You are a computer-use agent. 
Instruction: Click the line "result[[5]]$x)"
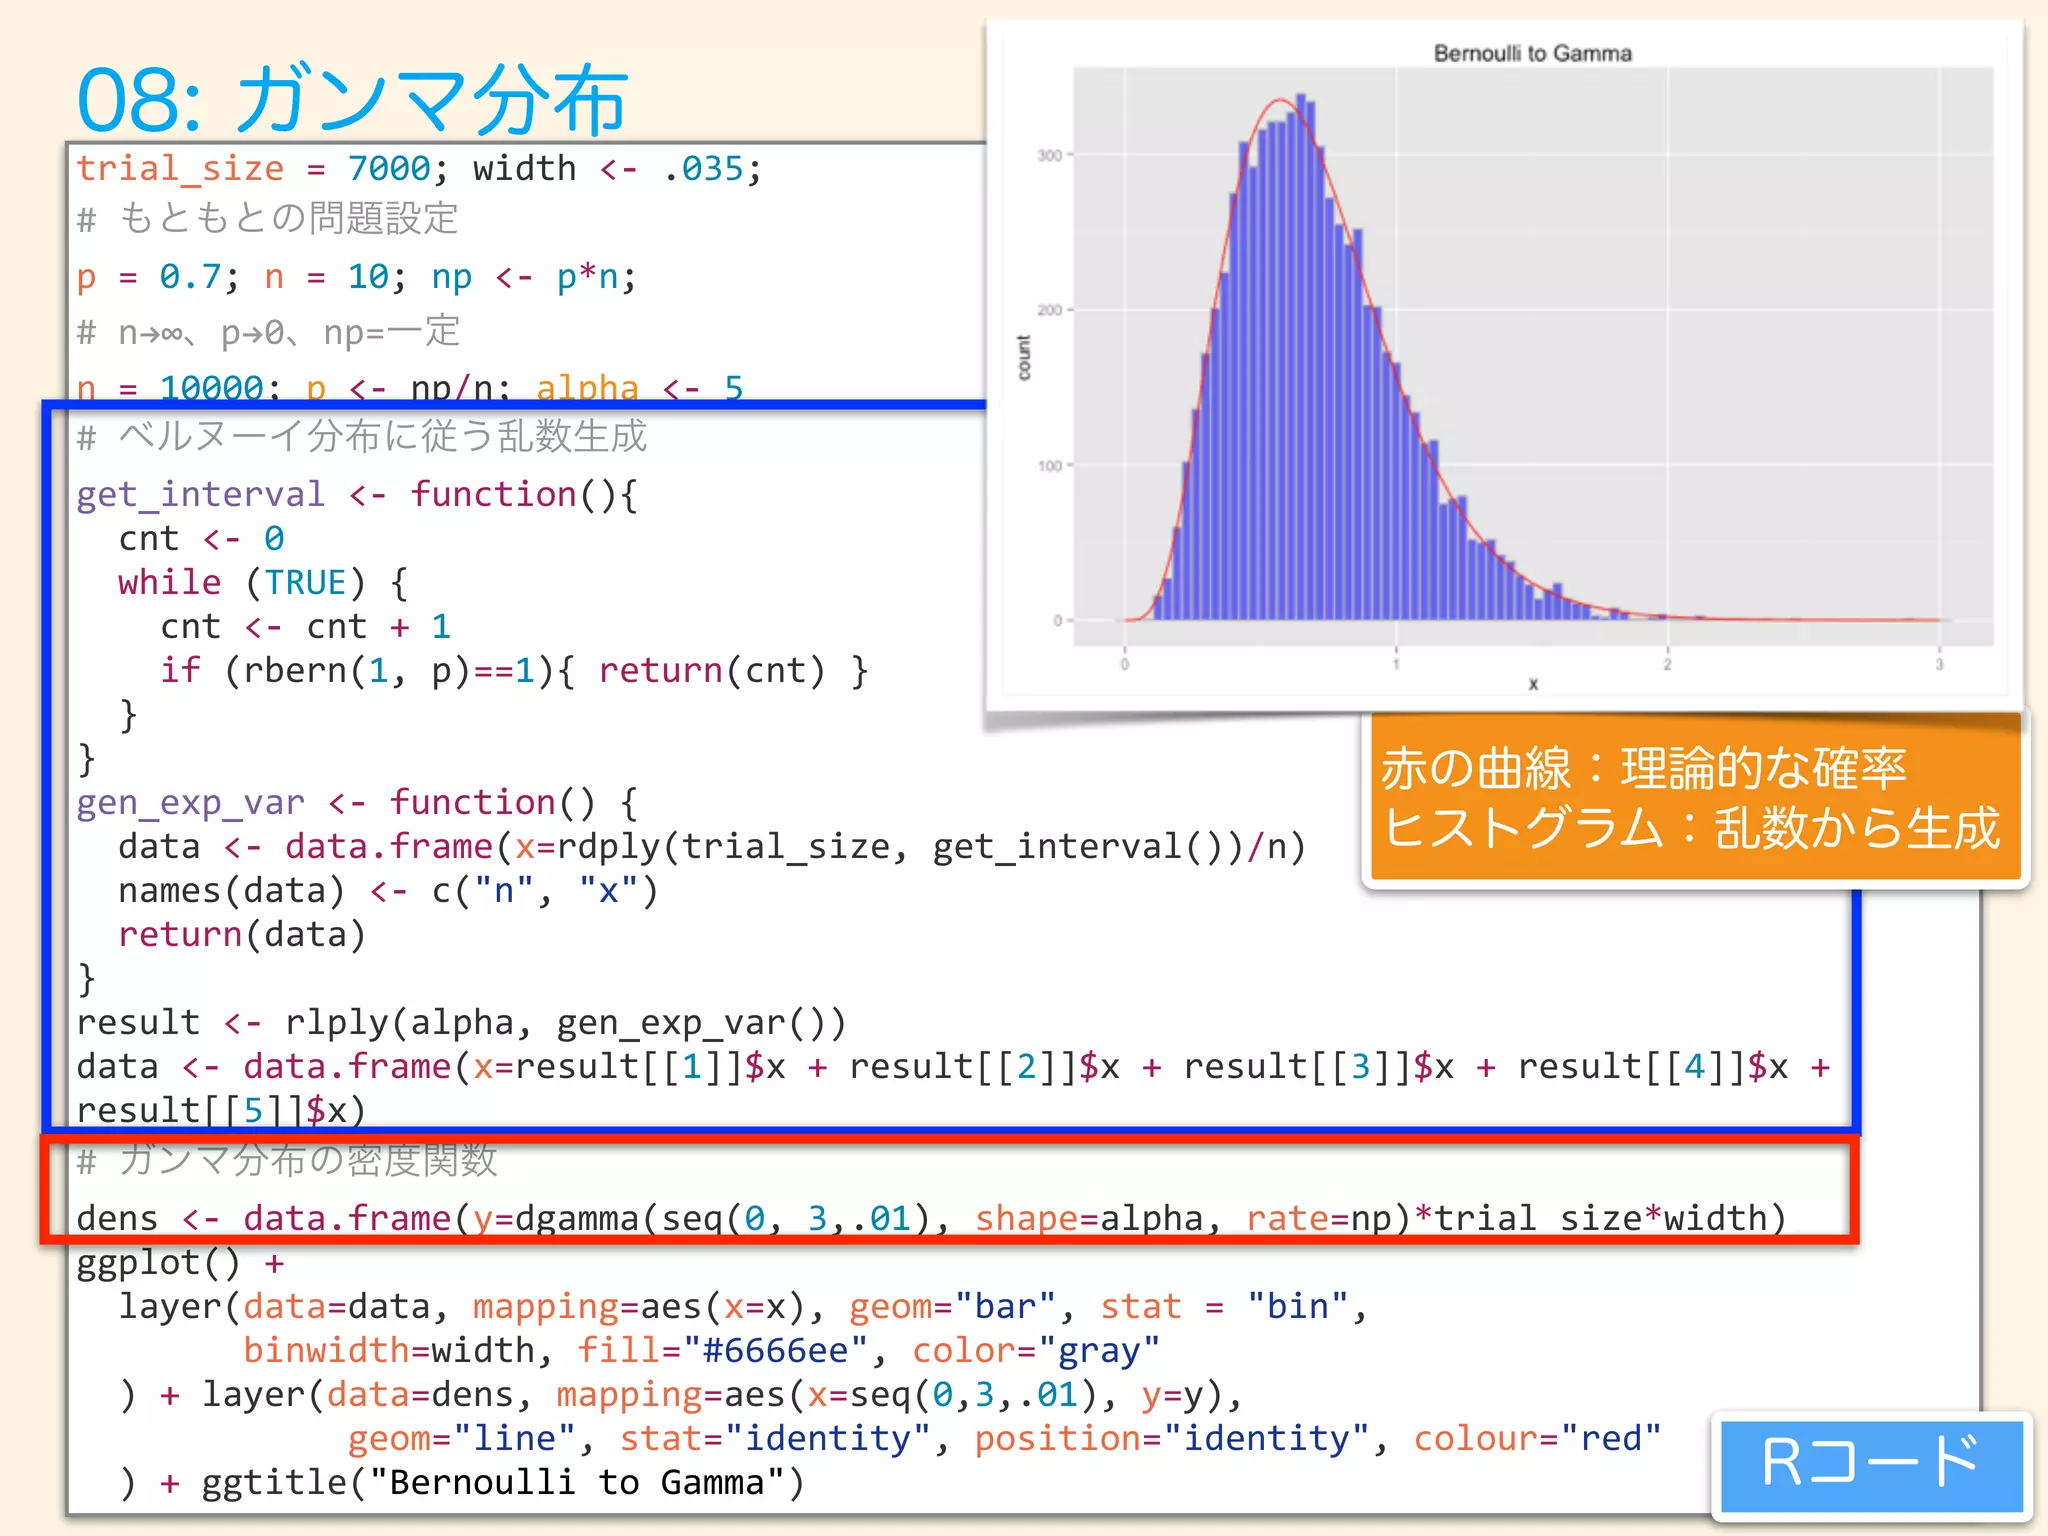pyautogui.click(x=221, y=1110)
